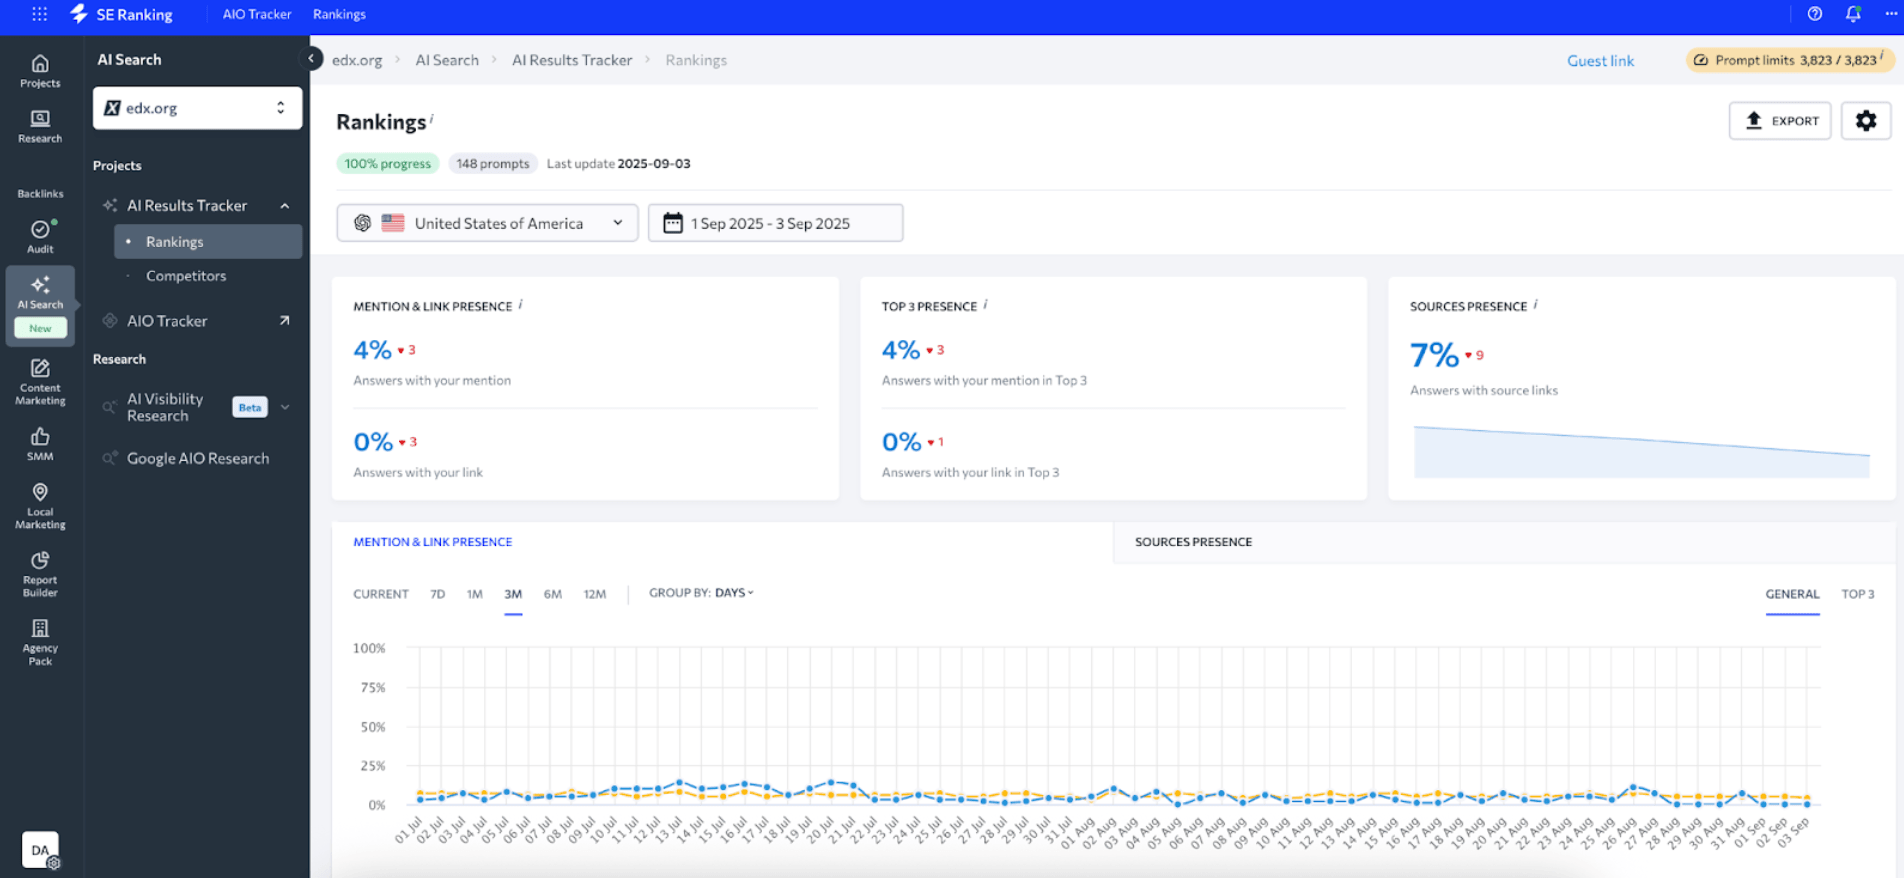This screenshot has height=878, width=1904.
Task: Open the Audit tool icon
Action: click(40, 236)
